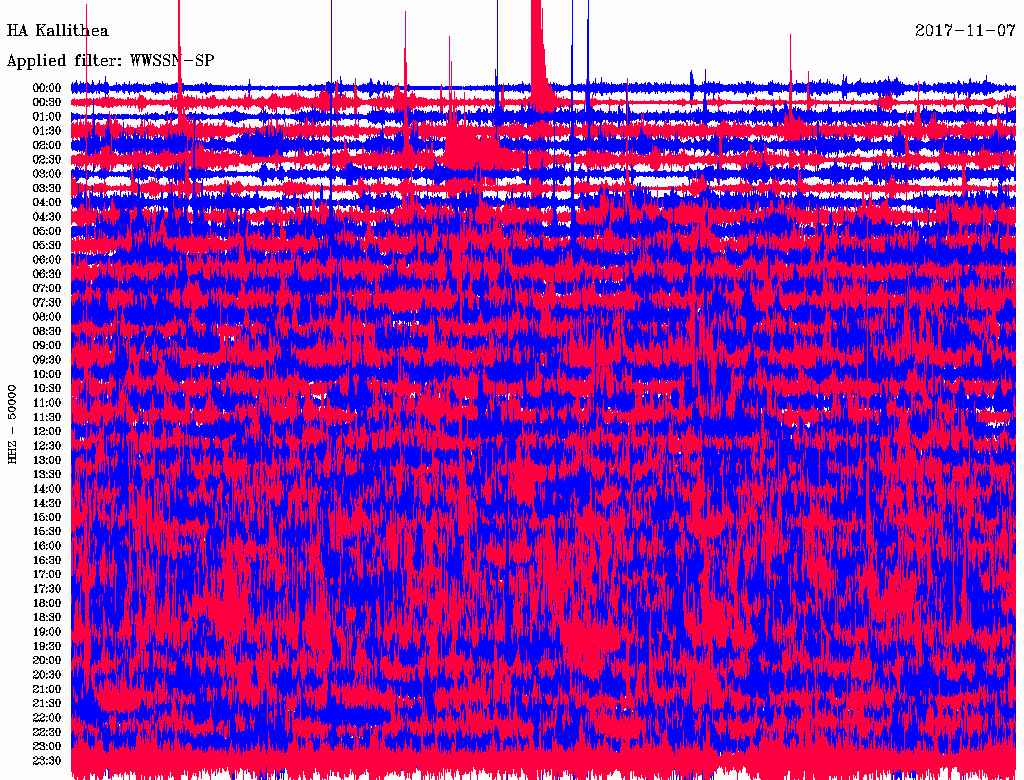Viewport: 1024px width, 780px height.
Task: Click the '07:30' time label
Action: [47, 302]
